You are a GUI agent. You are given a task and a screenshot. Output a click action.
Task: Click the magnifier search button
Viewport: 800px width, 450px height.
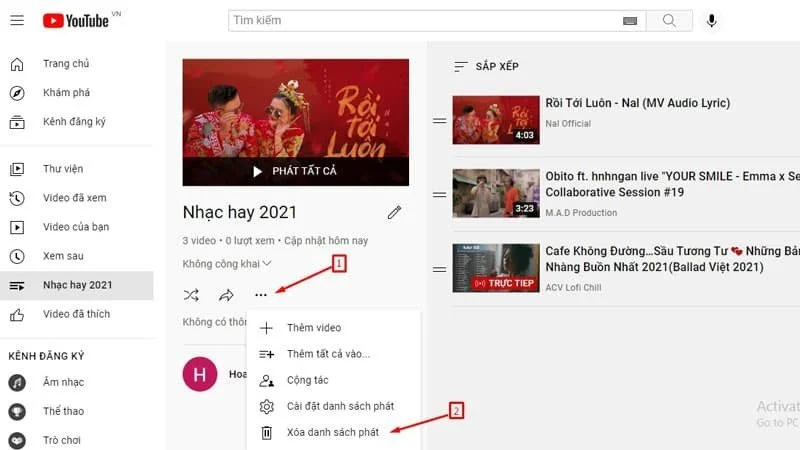(669, 20)
